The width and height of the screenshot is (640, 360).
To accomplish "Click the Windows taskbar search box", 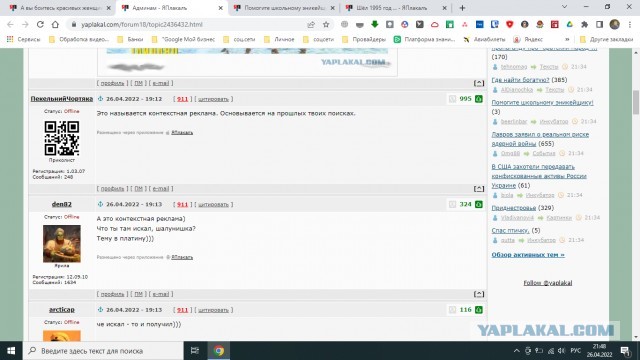I will pos(103,351).
